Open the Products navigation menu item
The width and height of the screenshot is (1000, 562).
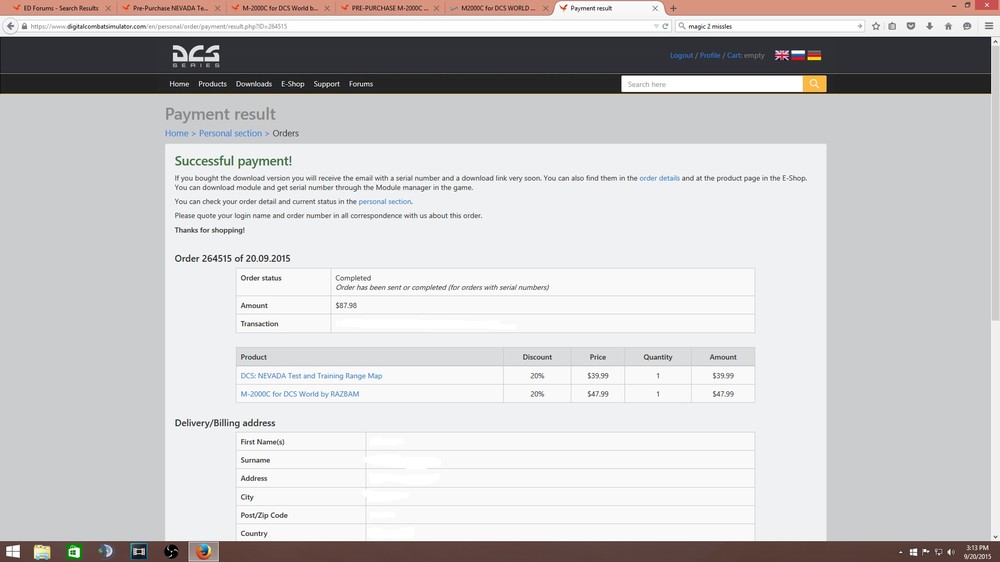[x=212, y=84]
